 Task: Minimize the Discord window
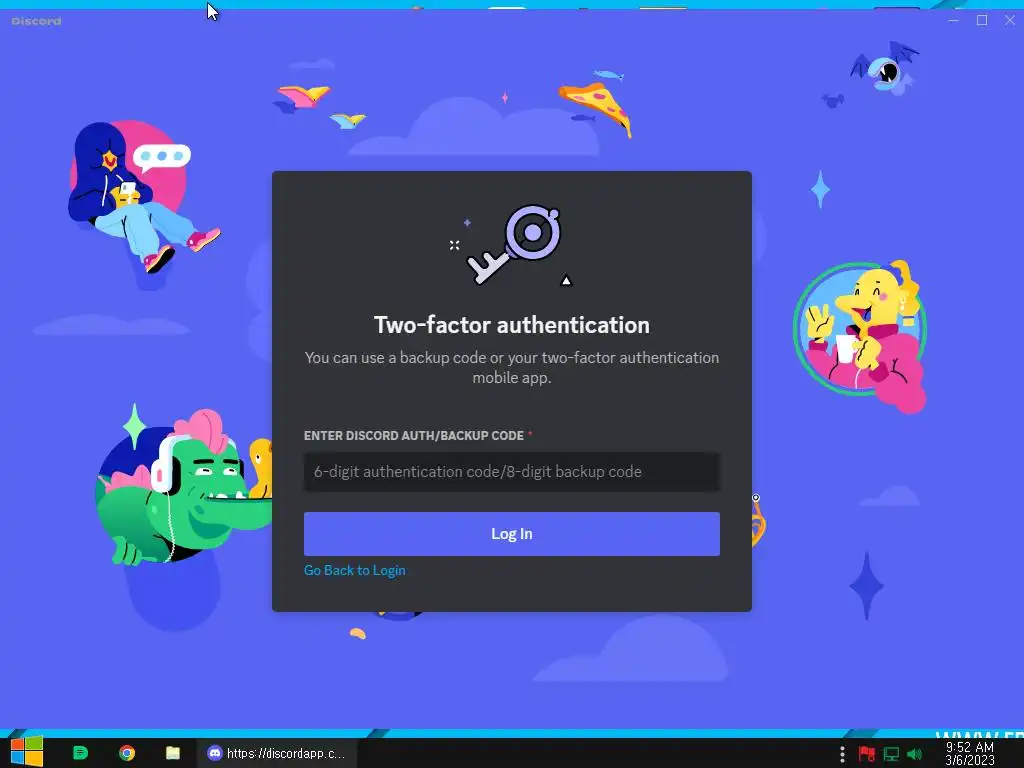tap(953, 20)
